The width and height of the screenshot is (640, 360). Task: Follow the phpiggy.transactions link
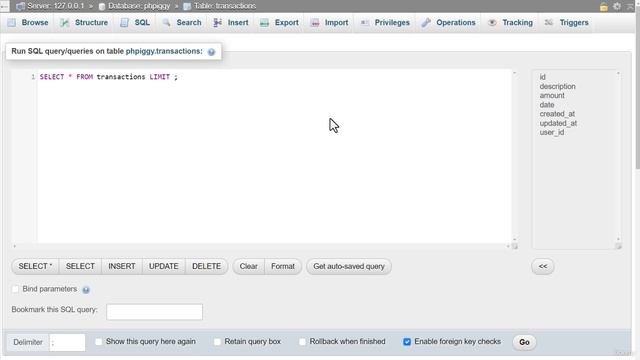[x=164, y=51]
